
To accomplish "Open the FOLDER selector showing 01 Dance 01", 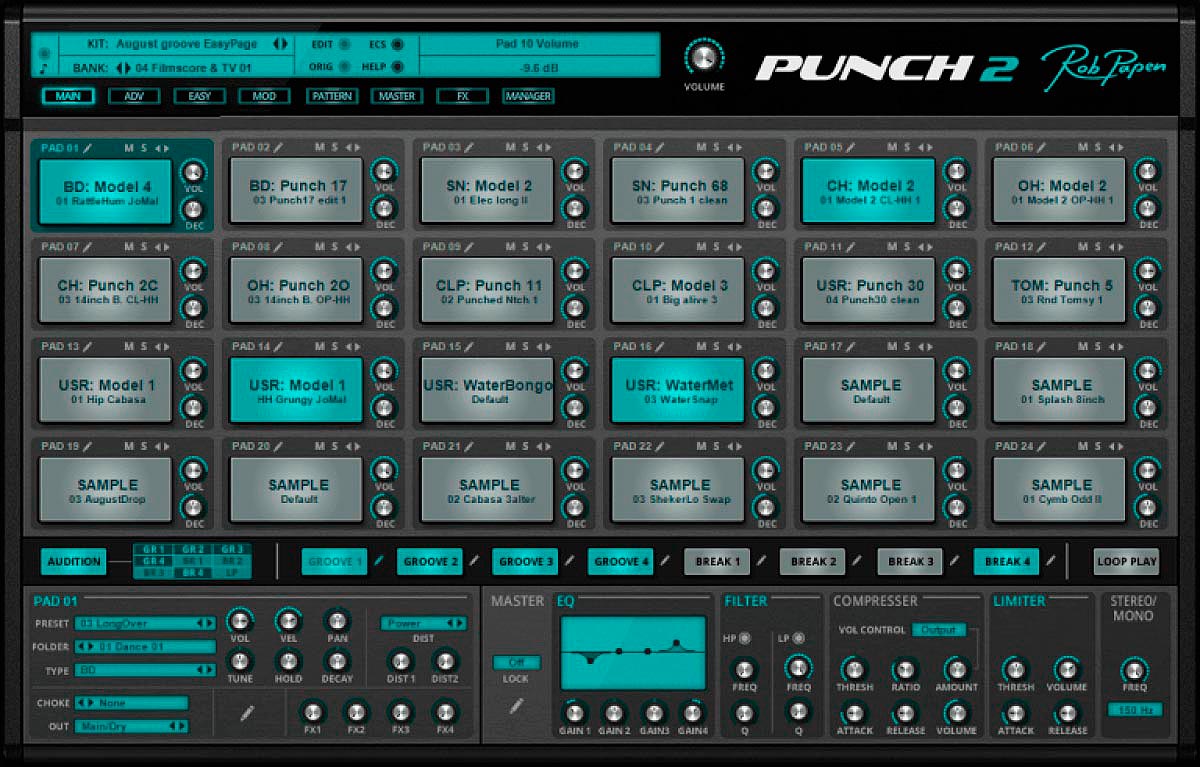I will (x=145, y=647).
